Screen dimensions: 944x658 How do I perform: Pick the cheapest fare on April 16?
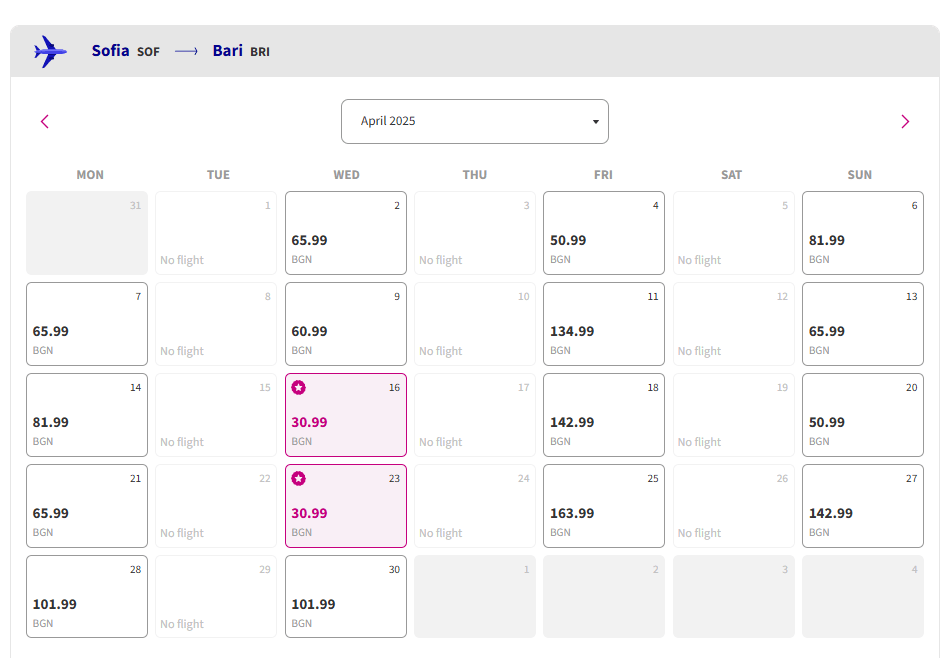(x=346, y=417)
